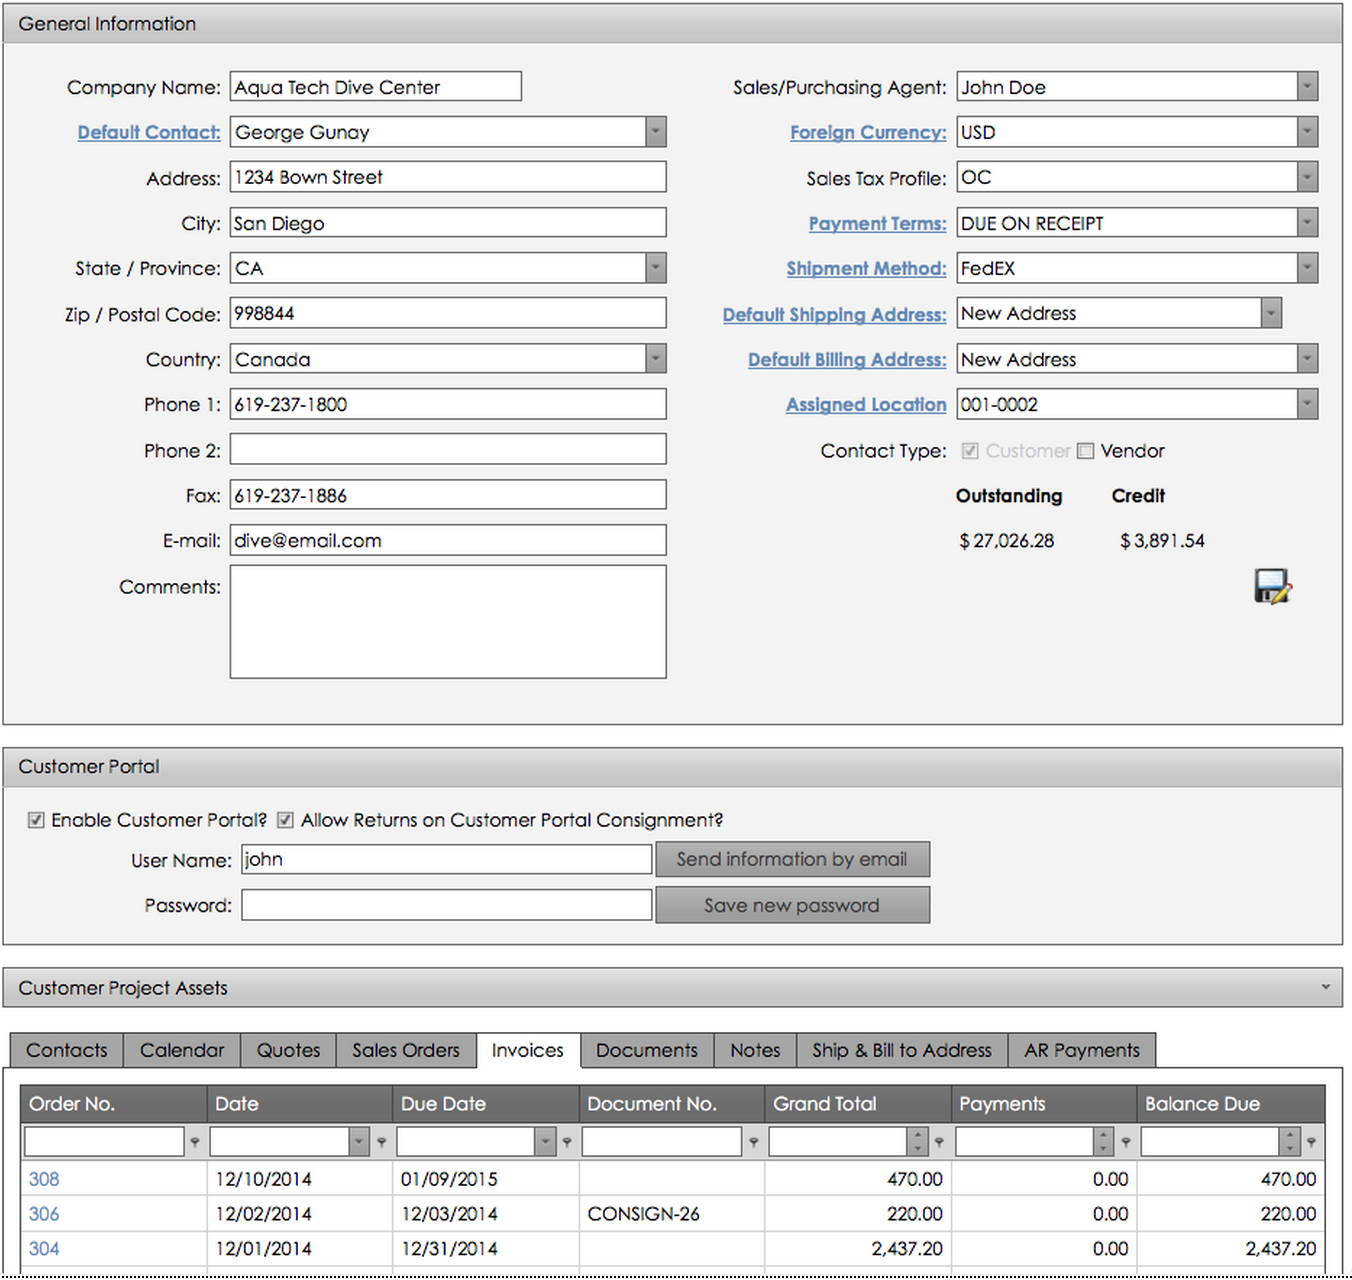
Task: Open the Sales Tax Profile dropdown
Action: click(1307, 177)
